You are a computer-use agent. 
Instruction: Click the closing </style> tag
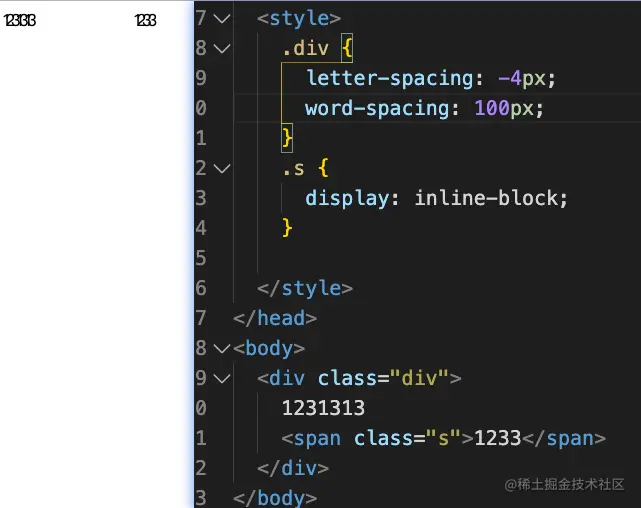[305, 288]
